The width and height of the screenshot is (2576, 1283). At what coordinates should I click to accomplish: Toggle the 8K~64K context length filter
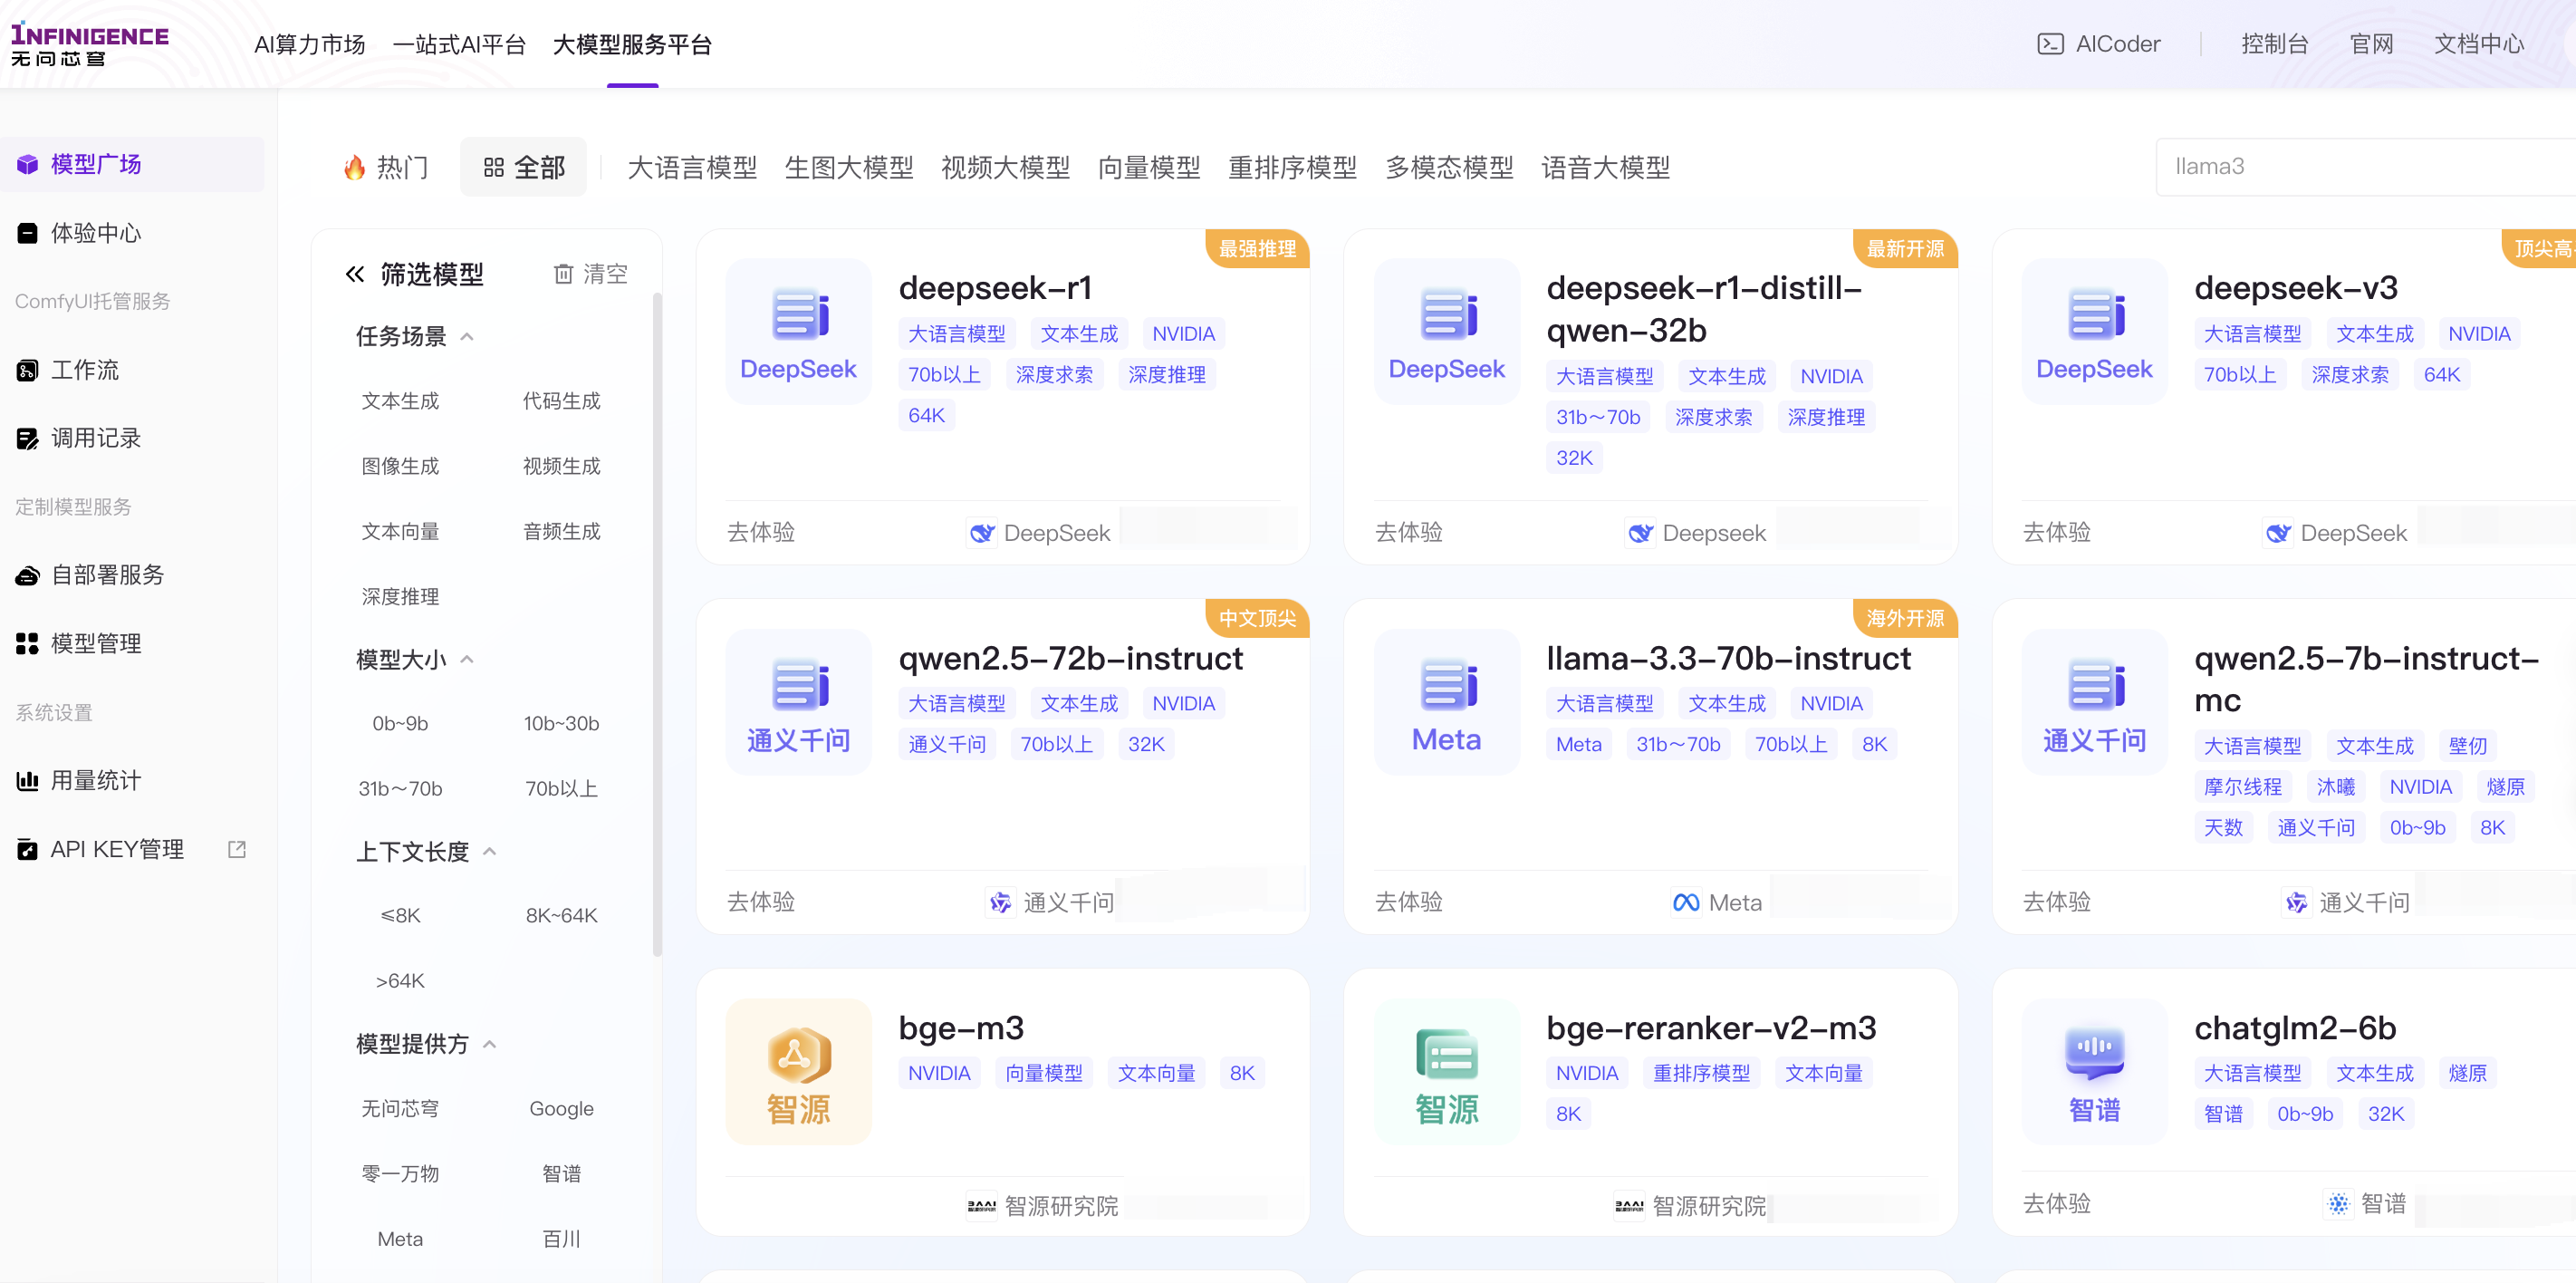pyautogui.click(x=561, y=915)
